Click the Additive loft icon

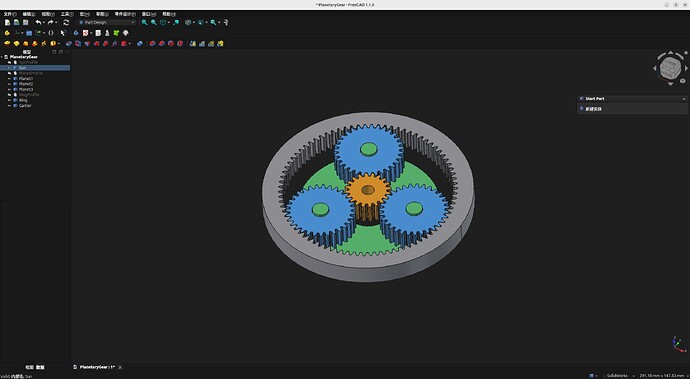point(26,43)
